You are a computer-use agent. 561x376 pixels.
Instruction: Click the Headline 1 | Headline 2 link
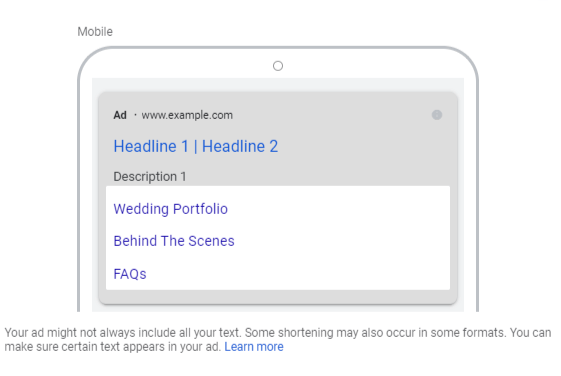click(x=196, y=146)
